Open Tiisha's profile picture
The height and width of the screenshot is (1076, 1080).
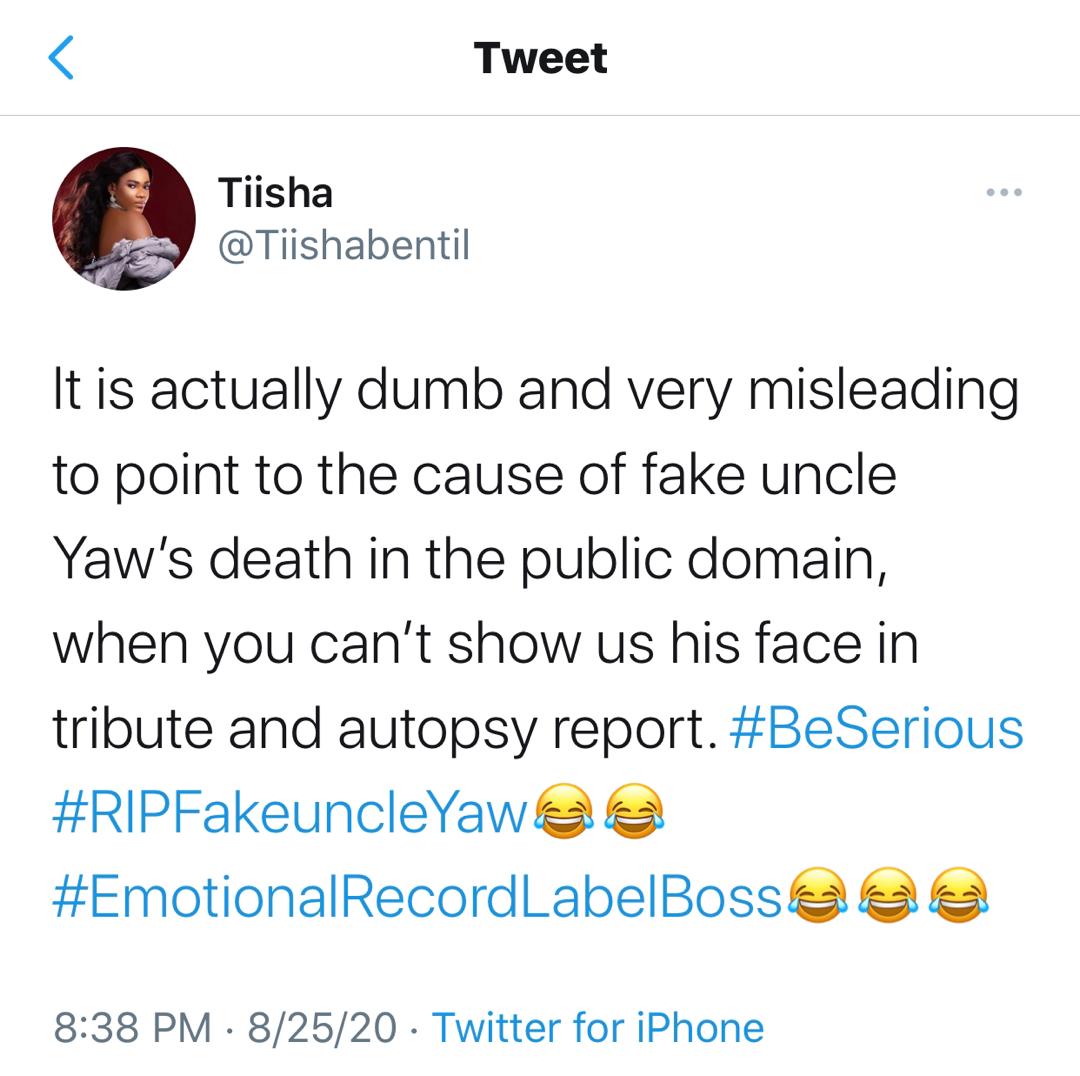pos(124,218)
